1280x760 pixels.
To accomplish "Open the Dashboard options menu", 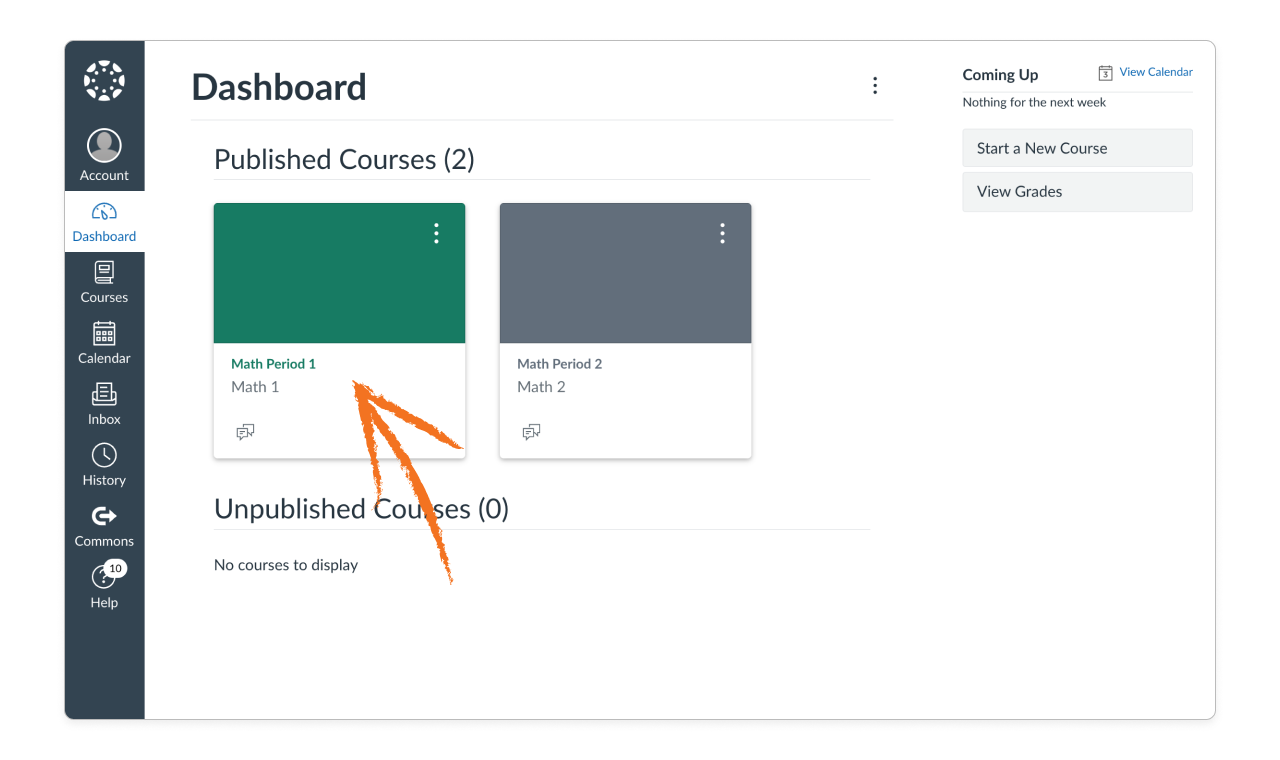I will click(x=875, y=86).
